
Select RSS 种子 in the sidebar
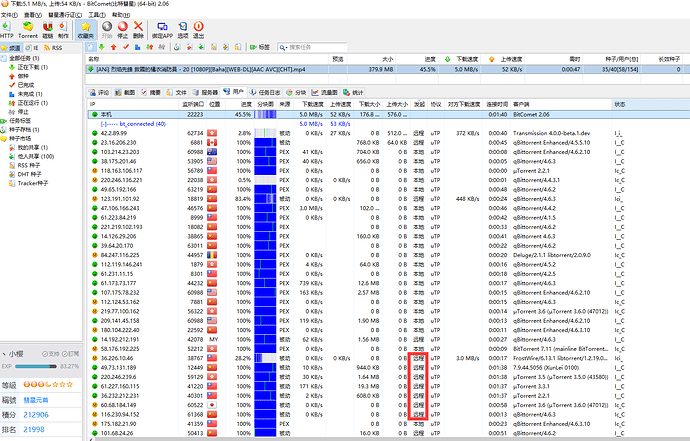(x=25, y=165)
